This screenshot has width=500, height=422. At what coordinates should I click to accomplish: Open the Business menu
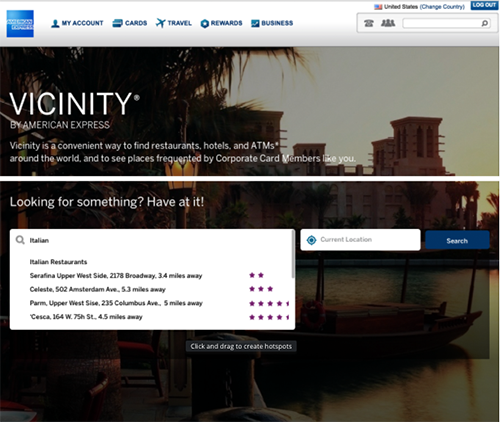(272, 23)
